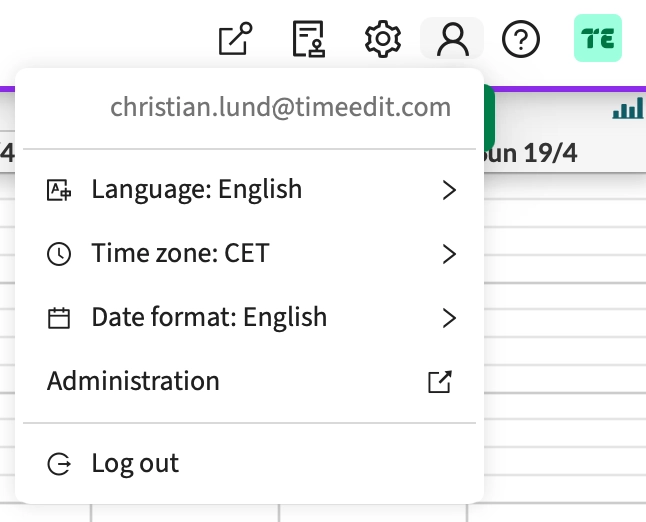Select the 'Language: English' menu entry
Viewport: 646px width, 522px height.
196,189
